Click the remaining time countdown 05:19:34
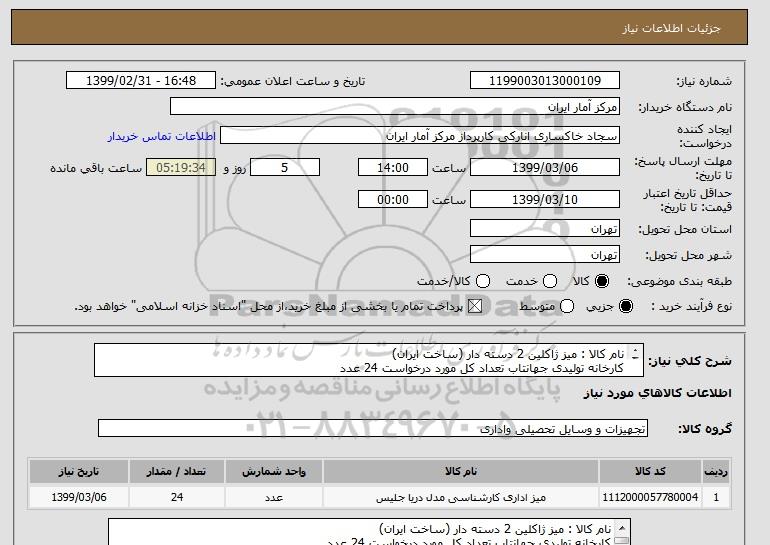This screenshot has height=545, width=770. pyautogui.click(x=181, y=167)
